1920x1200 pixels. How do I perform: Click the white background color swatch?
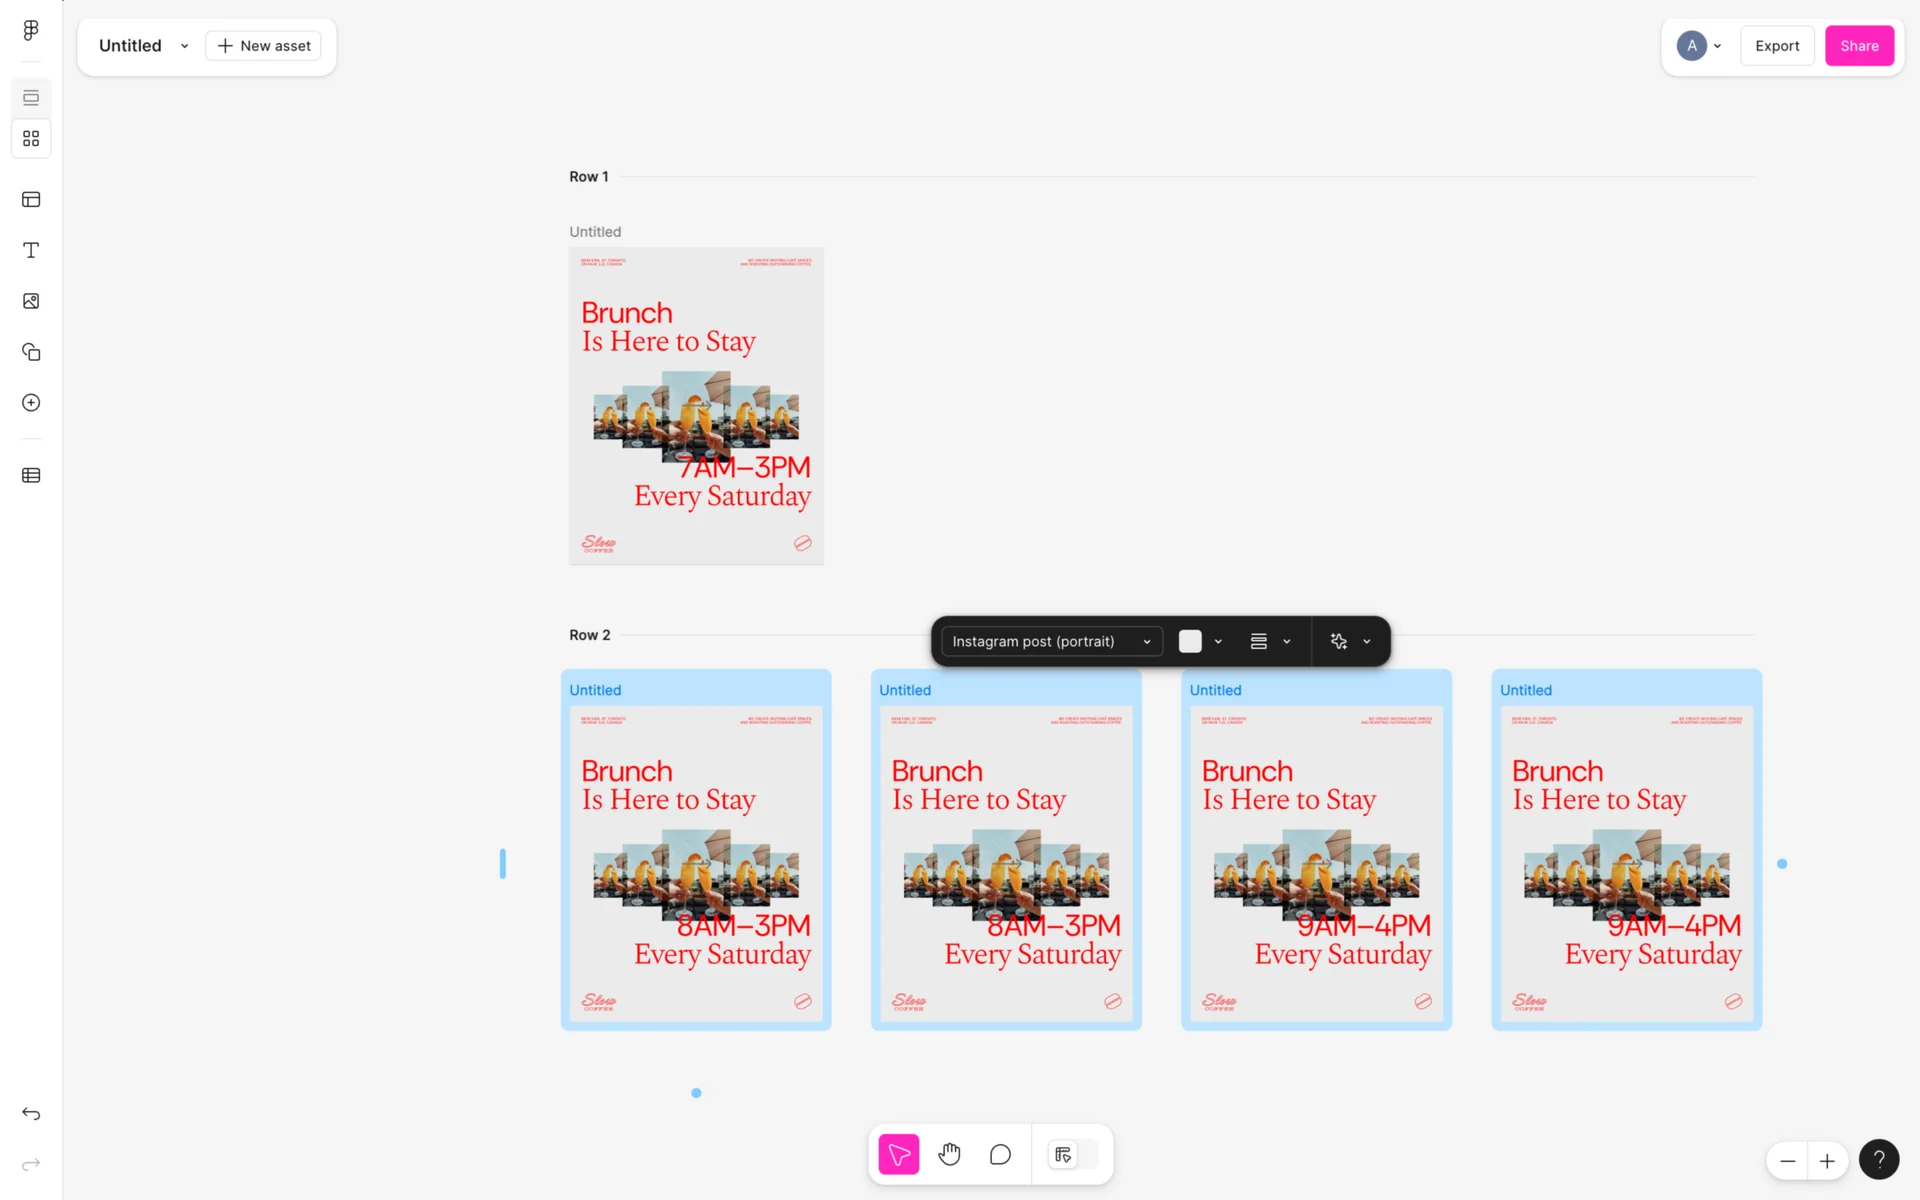tap(1190, 641)
